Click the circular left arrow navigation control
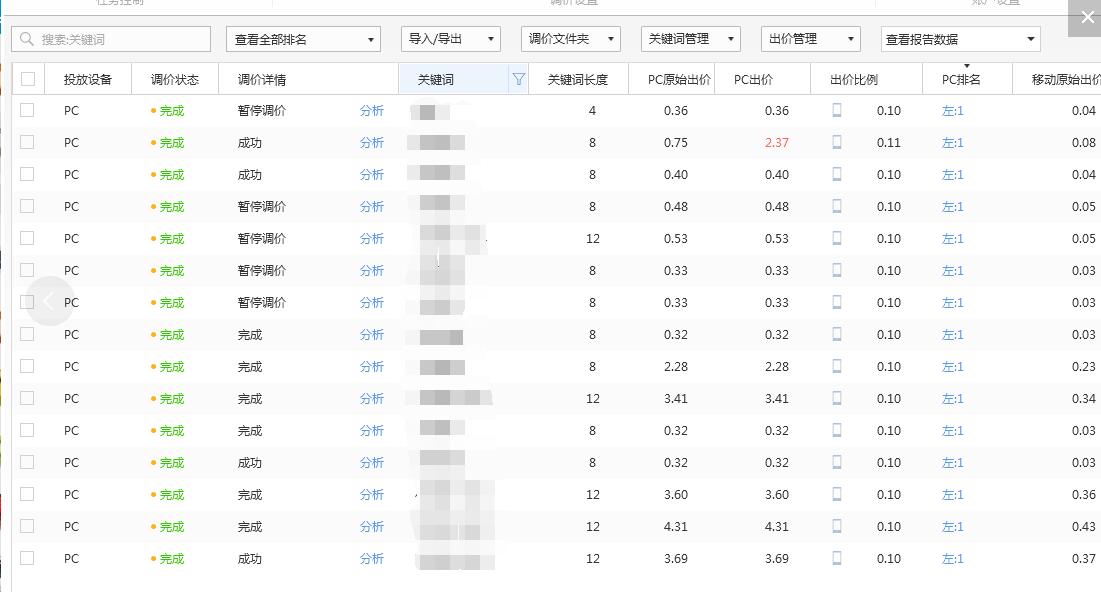 coord(49,300)
